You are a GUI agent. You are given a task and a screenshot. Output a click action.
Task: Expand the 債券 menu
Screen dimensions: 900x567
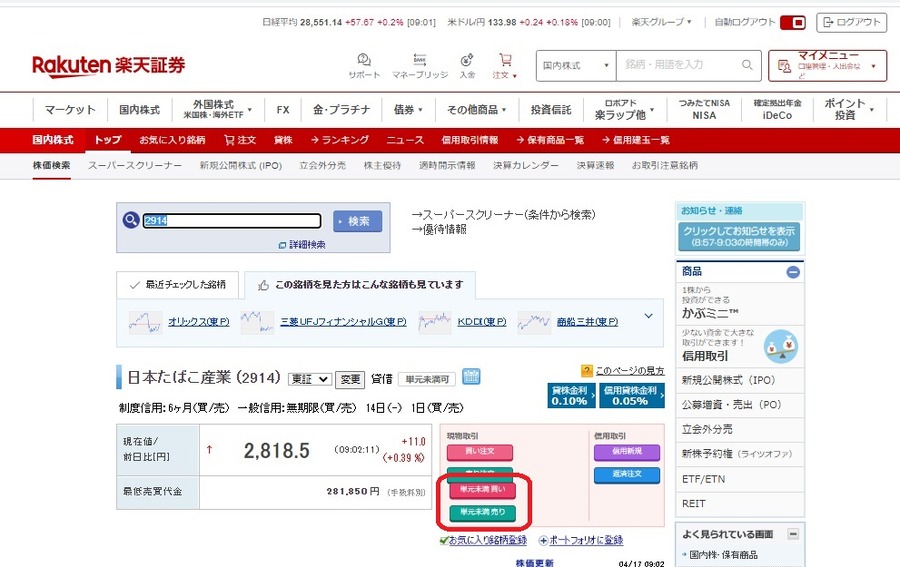tap(408, 110)
